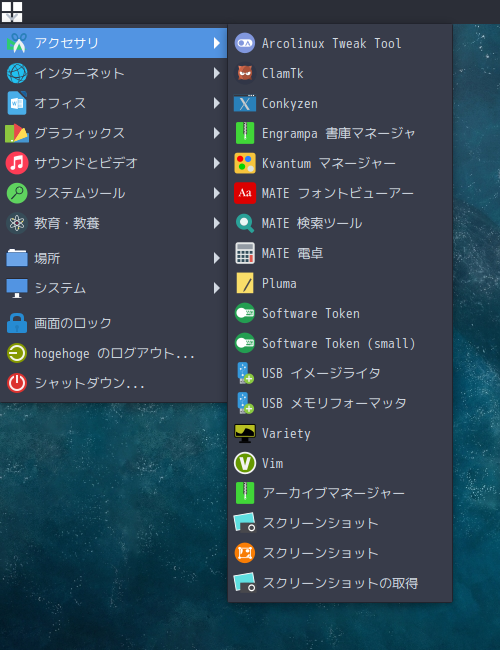Click the scissors icon beside アクセサリ
Viewport: 500px width, 650px height.
pyautogui.click(x=17, y=43)
